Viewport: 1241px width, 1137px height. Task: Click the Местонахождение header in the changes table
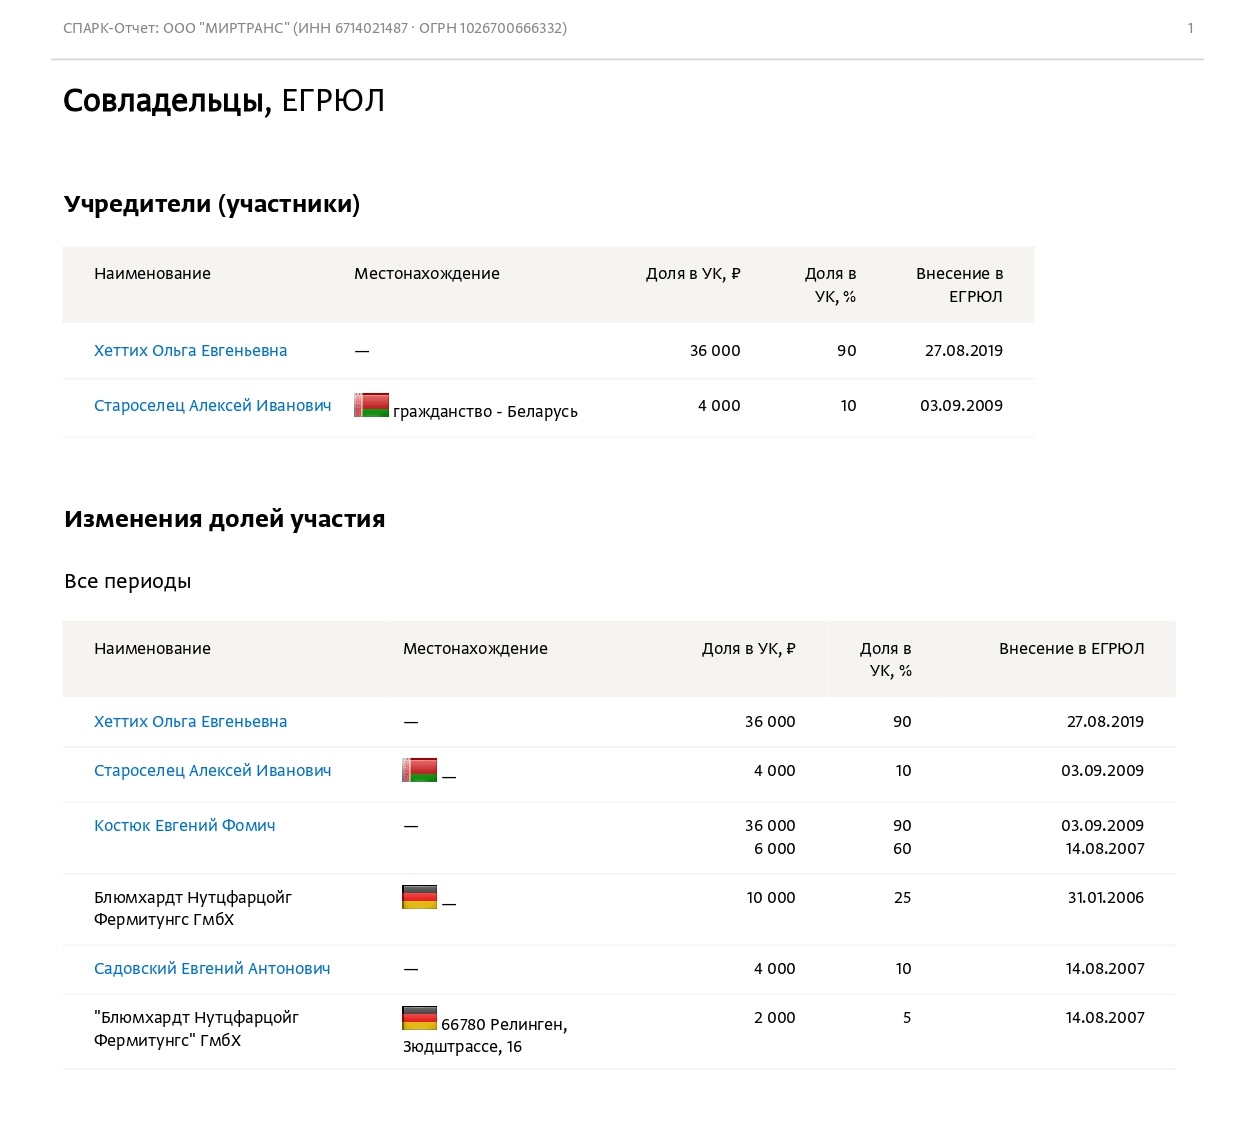[475, 649]
